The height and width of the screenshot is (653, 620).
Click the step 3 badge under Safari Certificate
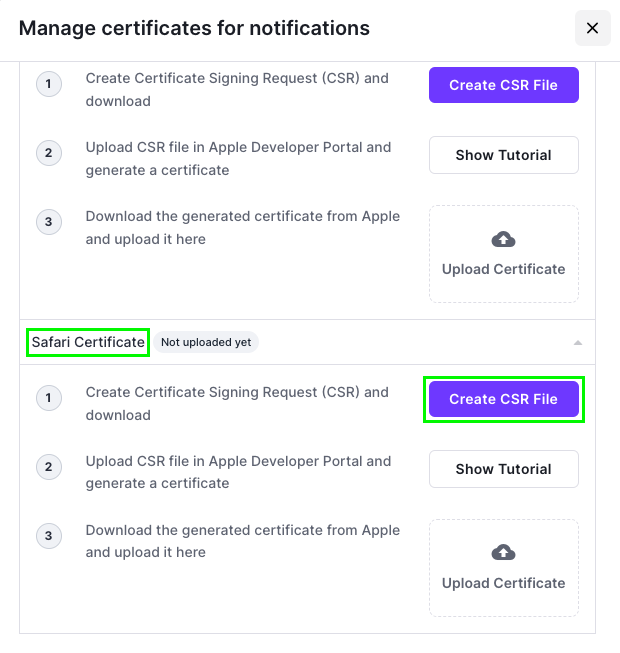(x=48, y=536)
